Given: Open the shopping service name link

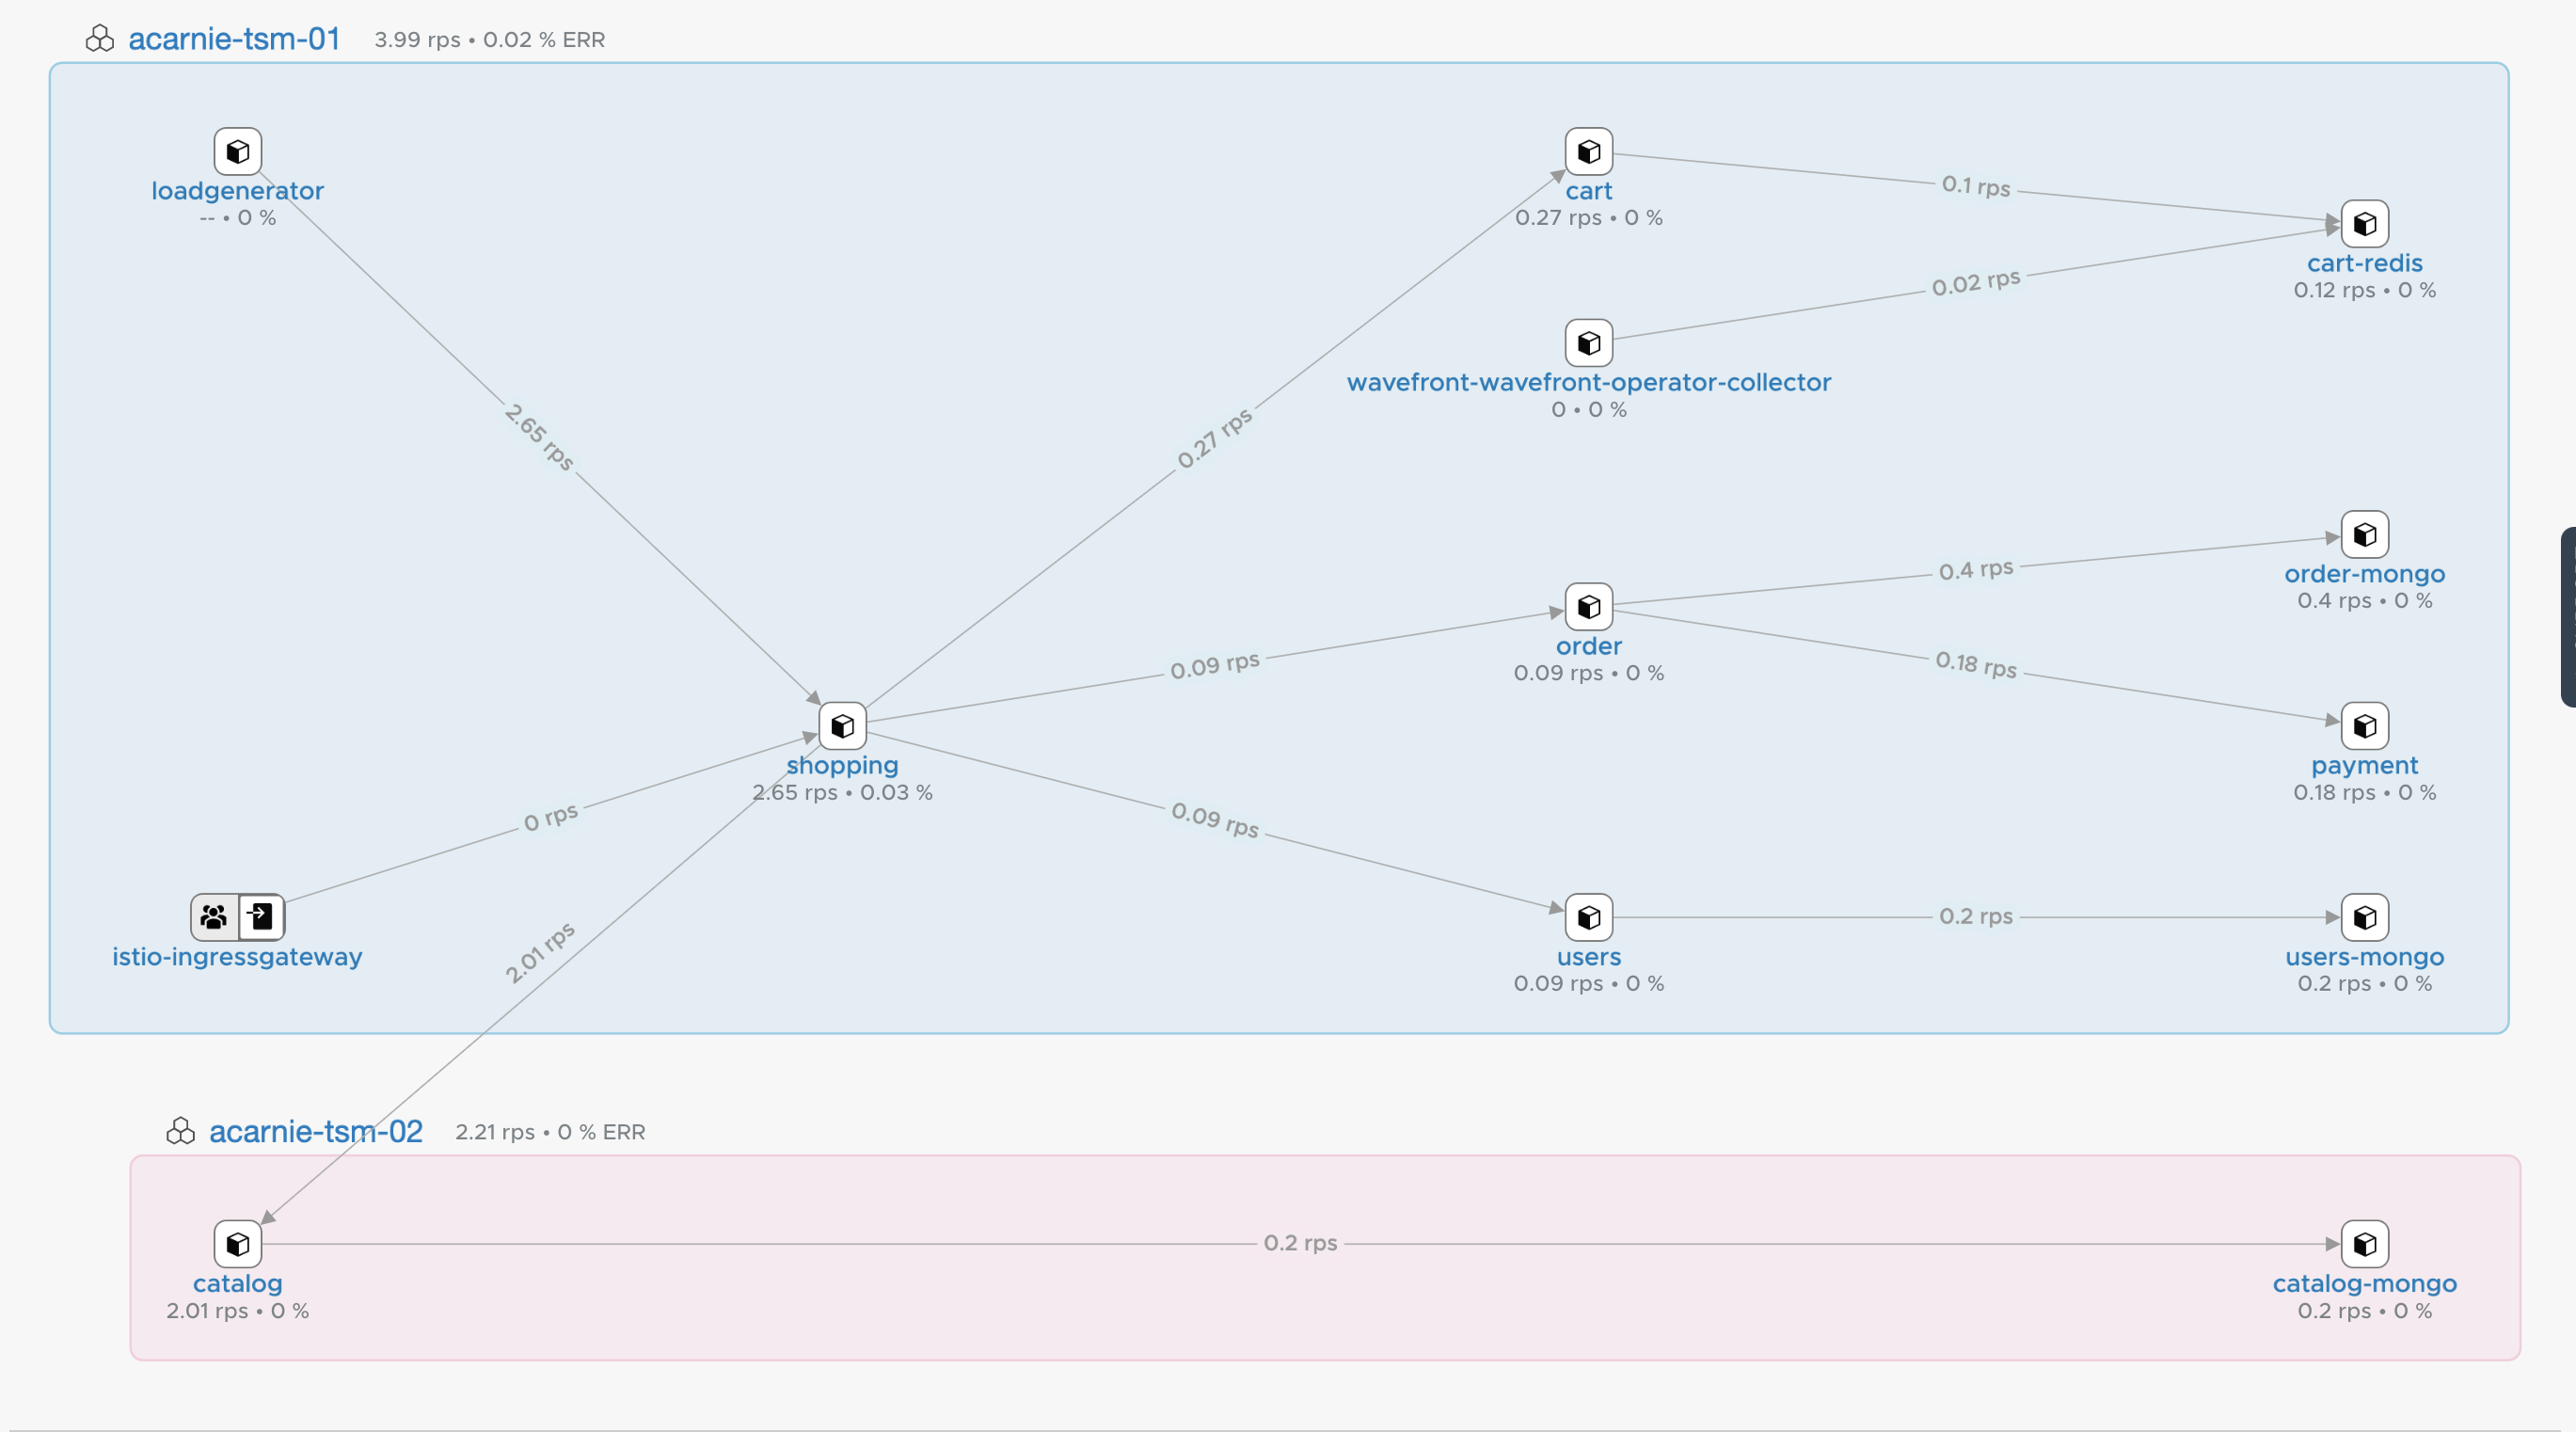Looking at the screenshot, I should 842,765.
